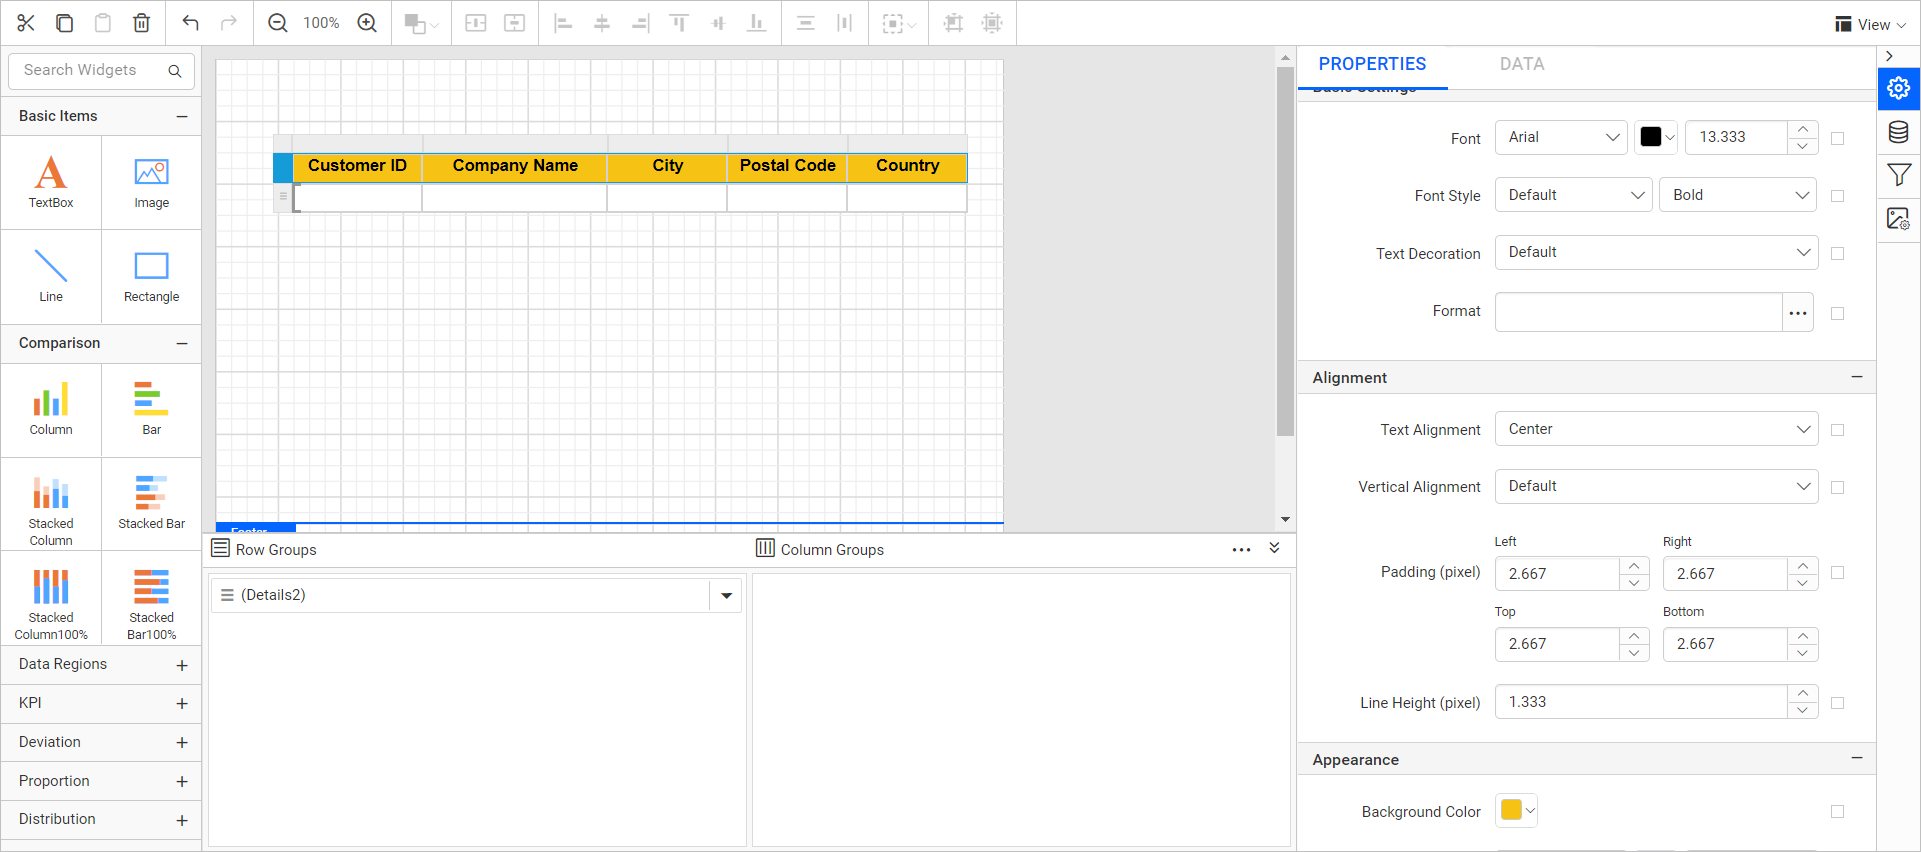Open the Filter funnel panel icon
Image resolution: width=1921 pixels, height=852 pixels.
click(x=1898, y=175)
